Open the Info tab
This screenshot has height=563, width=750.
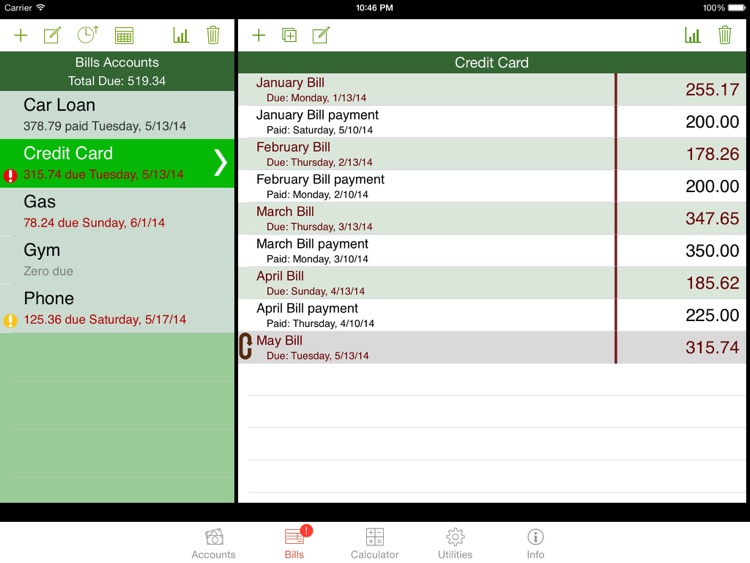pyautogui.click(x=535, y=544)
